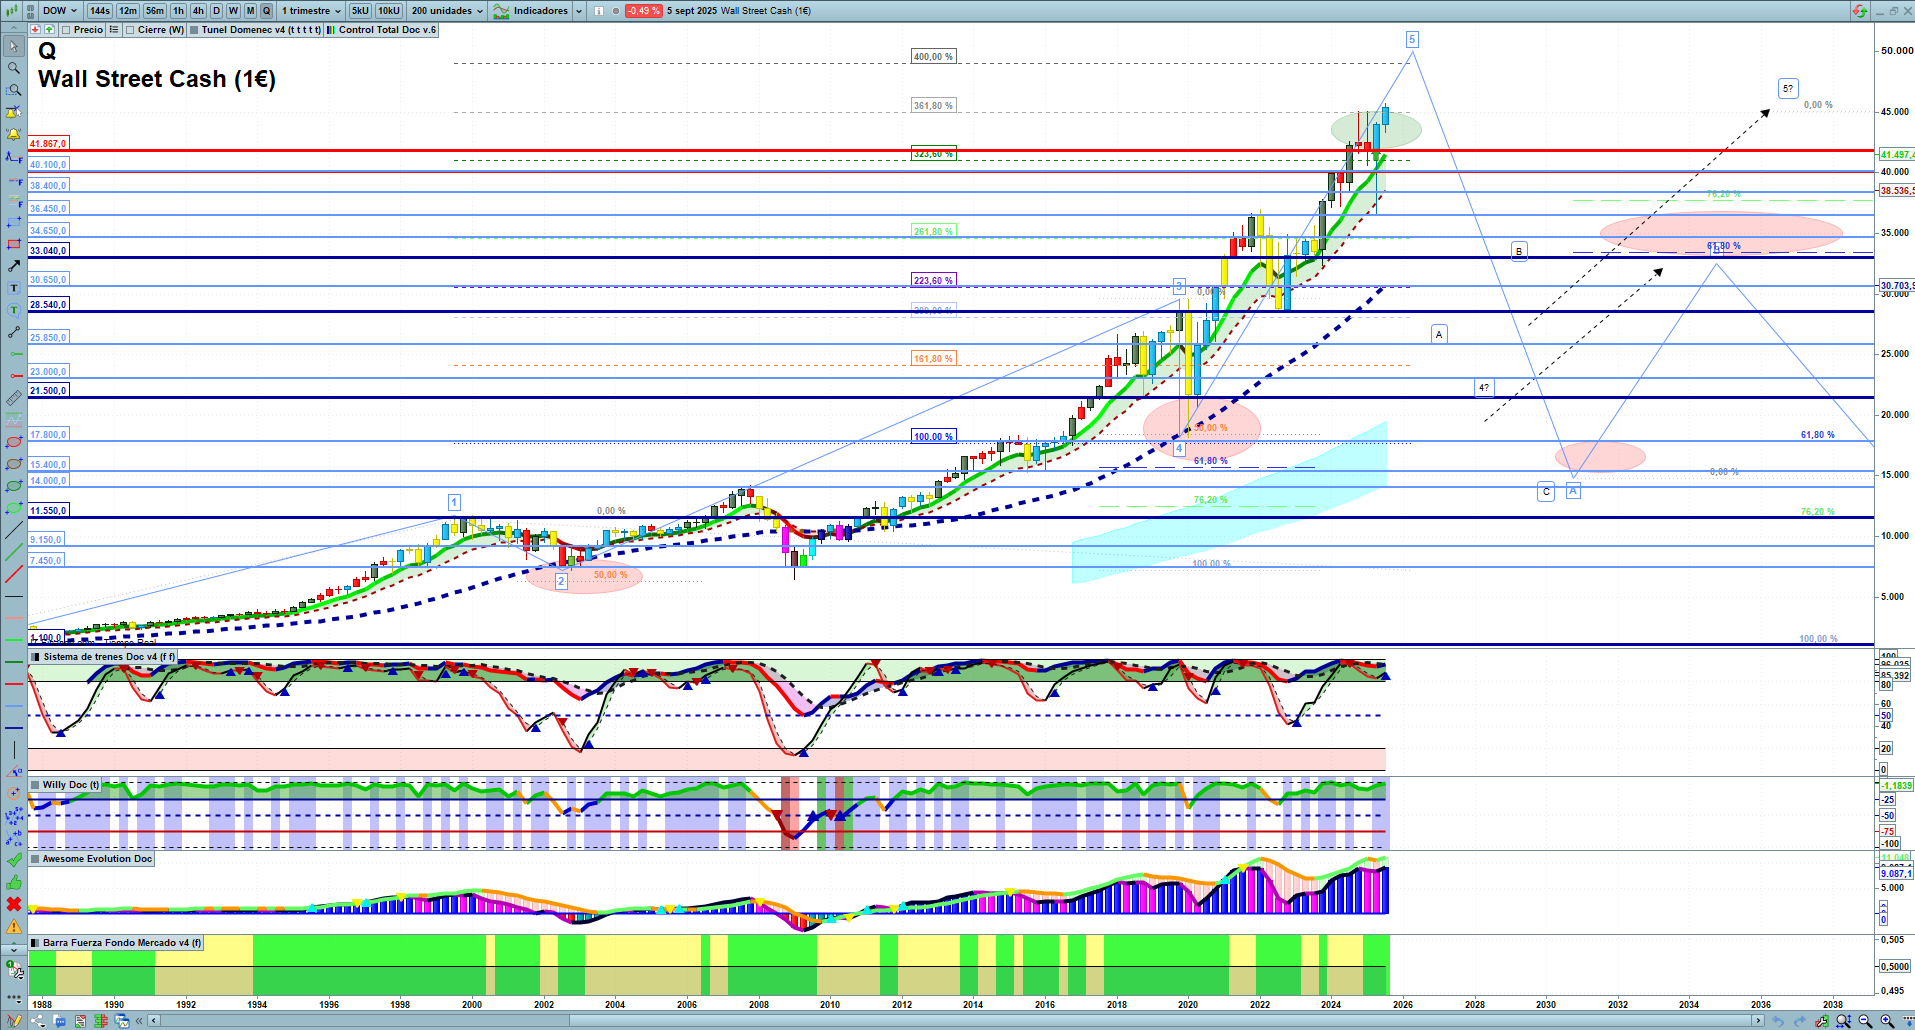Click the green thumbs-up icon
1915x1030 pixels.
tap(13, 882)
